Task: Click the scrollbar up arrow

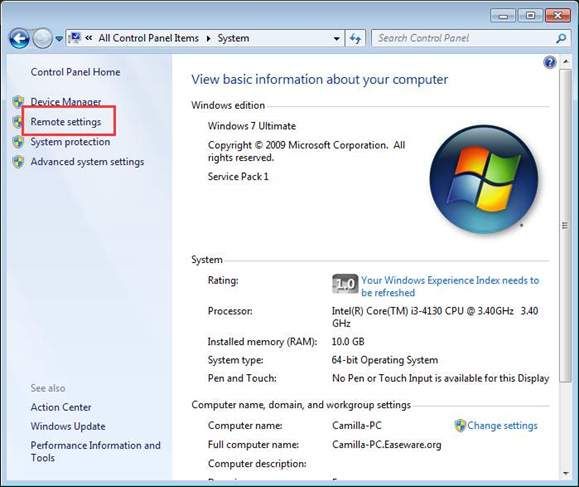Action: tap(565, 61)
